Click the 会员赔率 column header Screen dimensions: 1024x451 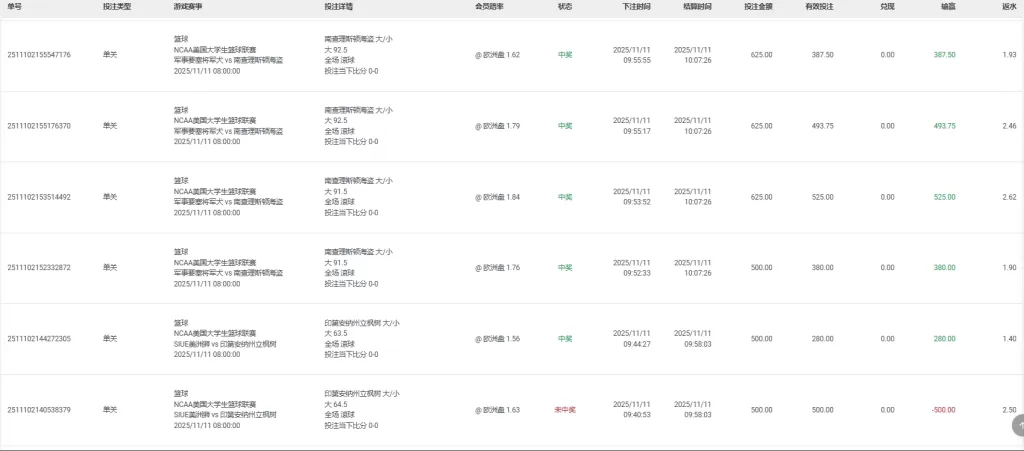489,6
